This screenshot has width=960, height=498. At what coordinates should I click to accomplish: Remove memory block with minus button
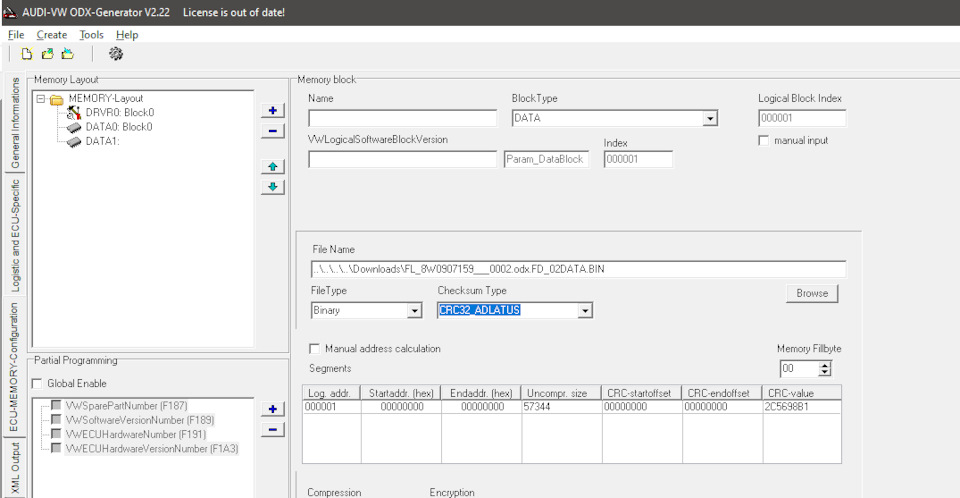pyautogui.click(x=272, y=130)
